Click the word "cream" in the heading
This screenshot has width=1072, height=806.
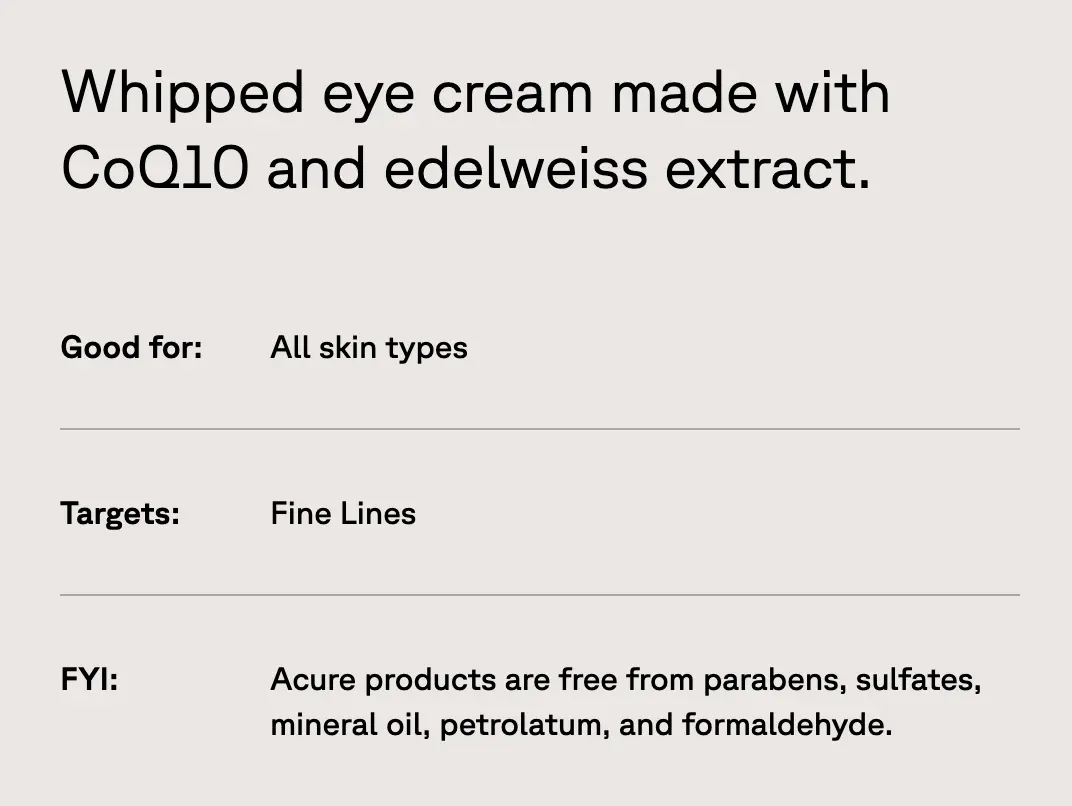[x=512, y=94]
